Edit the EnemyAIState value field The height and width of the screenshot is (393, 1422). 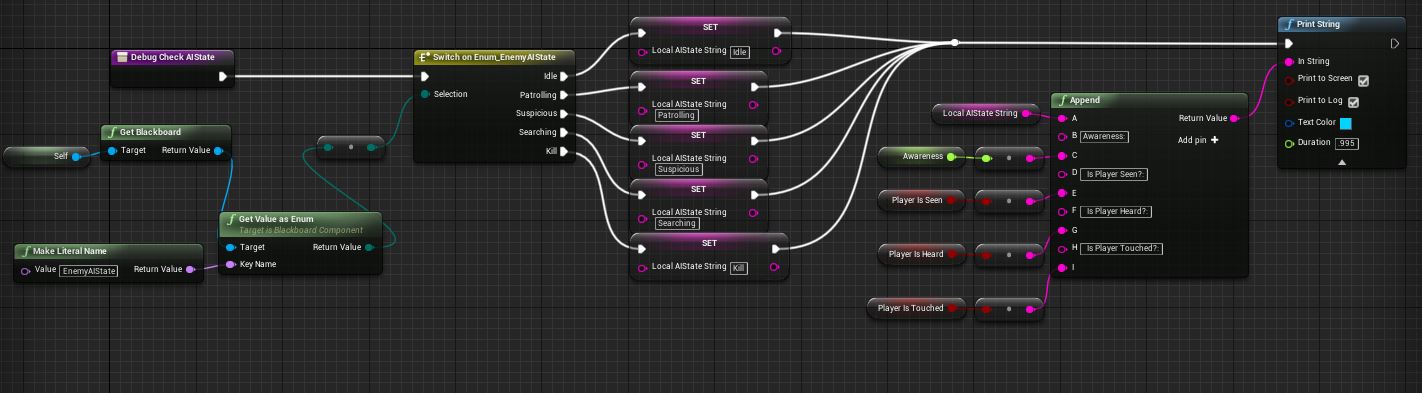89,271
